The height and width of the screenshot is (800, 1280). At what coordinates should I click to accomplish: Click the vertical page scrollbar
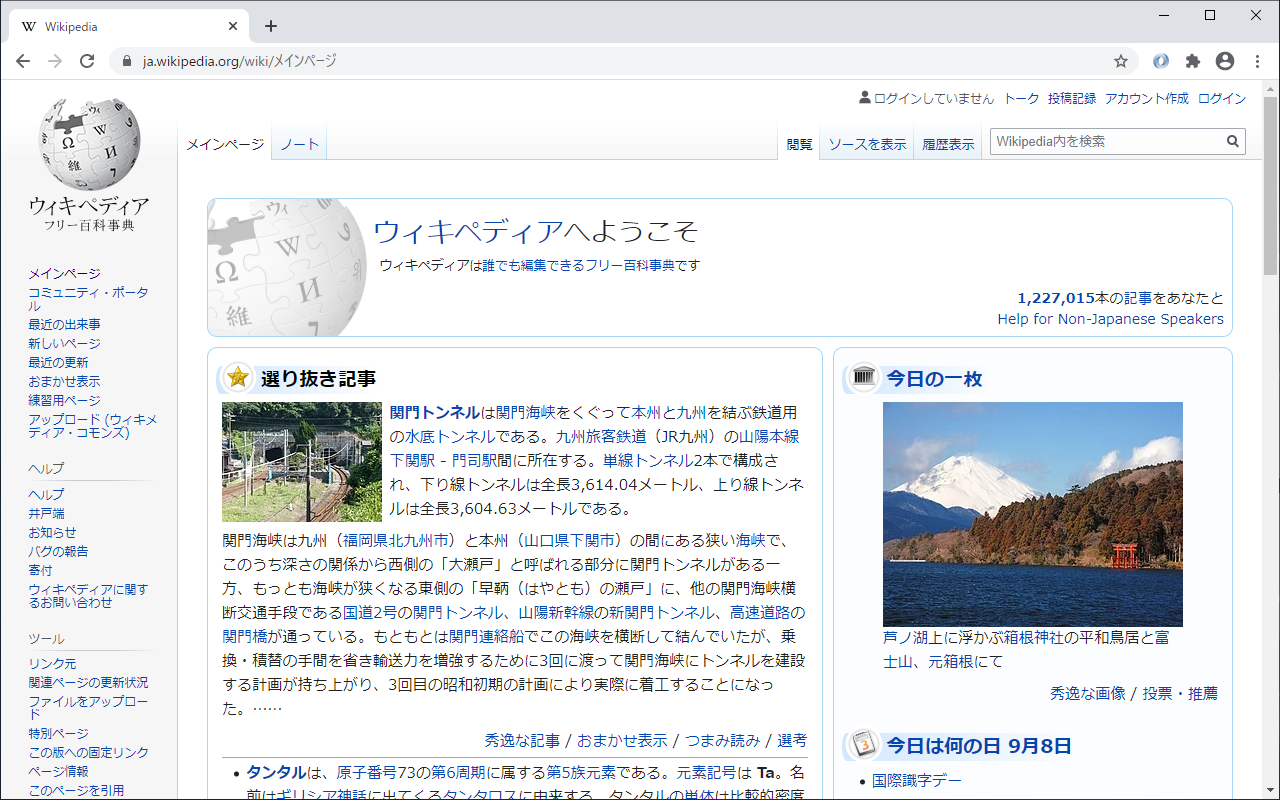[x=1271, y=185]
